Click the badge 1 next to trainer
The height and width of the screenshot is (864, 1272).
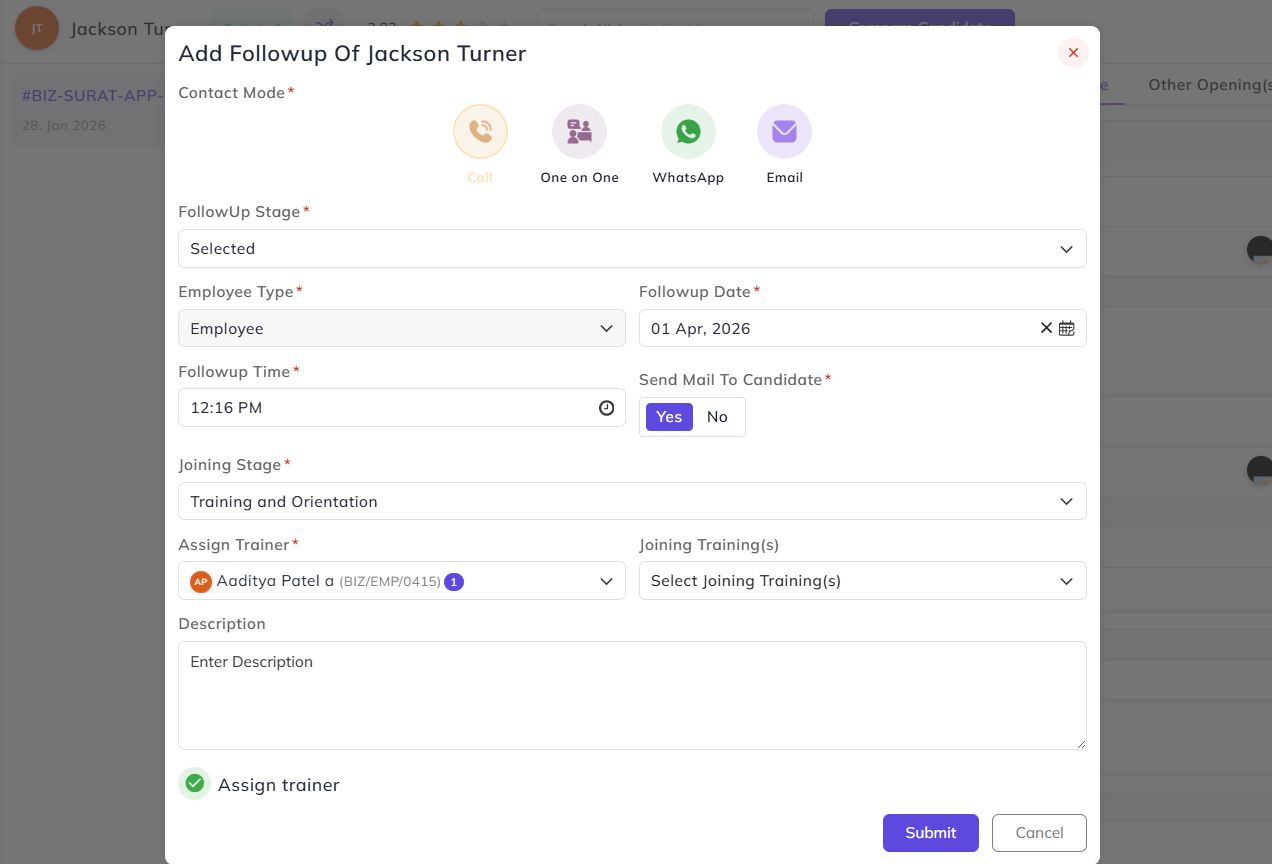[x=454, y=581]
